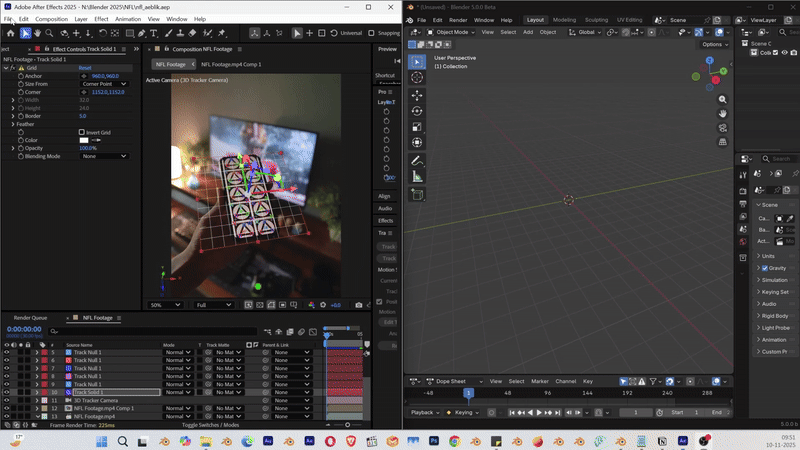Click the viewport zoom magnifier in Blender

722,99
